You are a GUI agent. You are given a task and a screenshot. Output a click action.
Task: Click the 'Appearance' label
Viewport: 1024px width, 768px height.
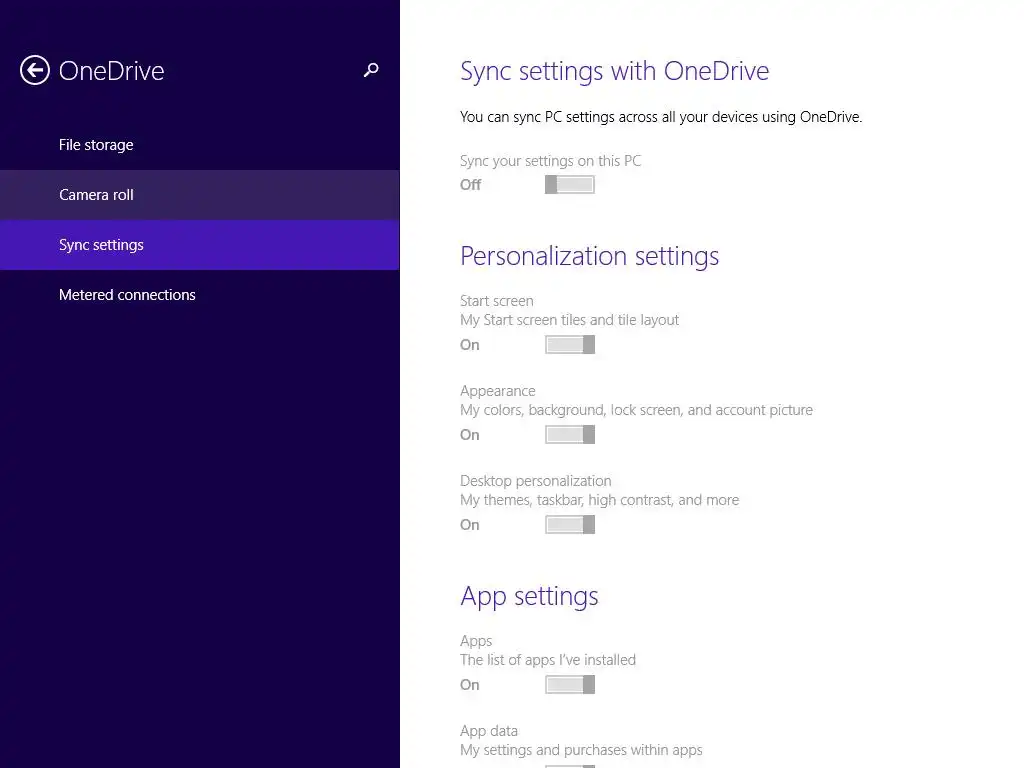[x=498, y=391]
